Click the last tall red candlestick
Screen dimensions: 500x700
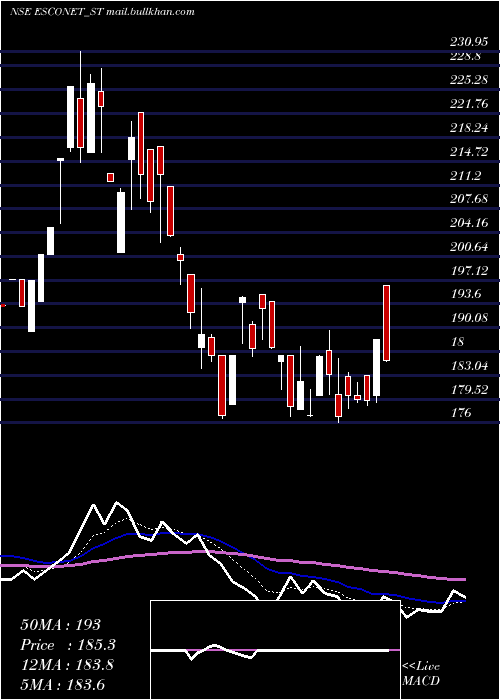pyautogui.click(x=387, y=323)
